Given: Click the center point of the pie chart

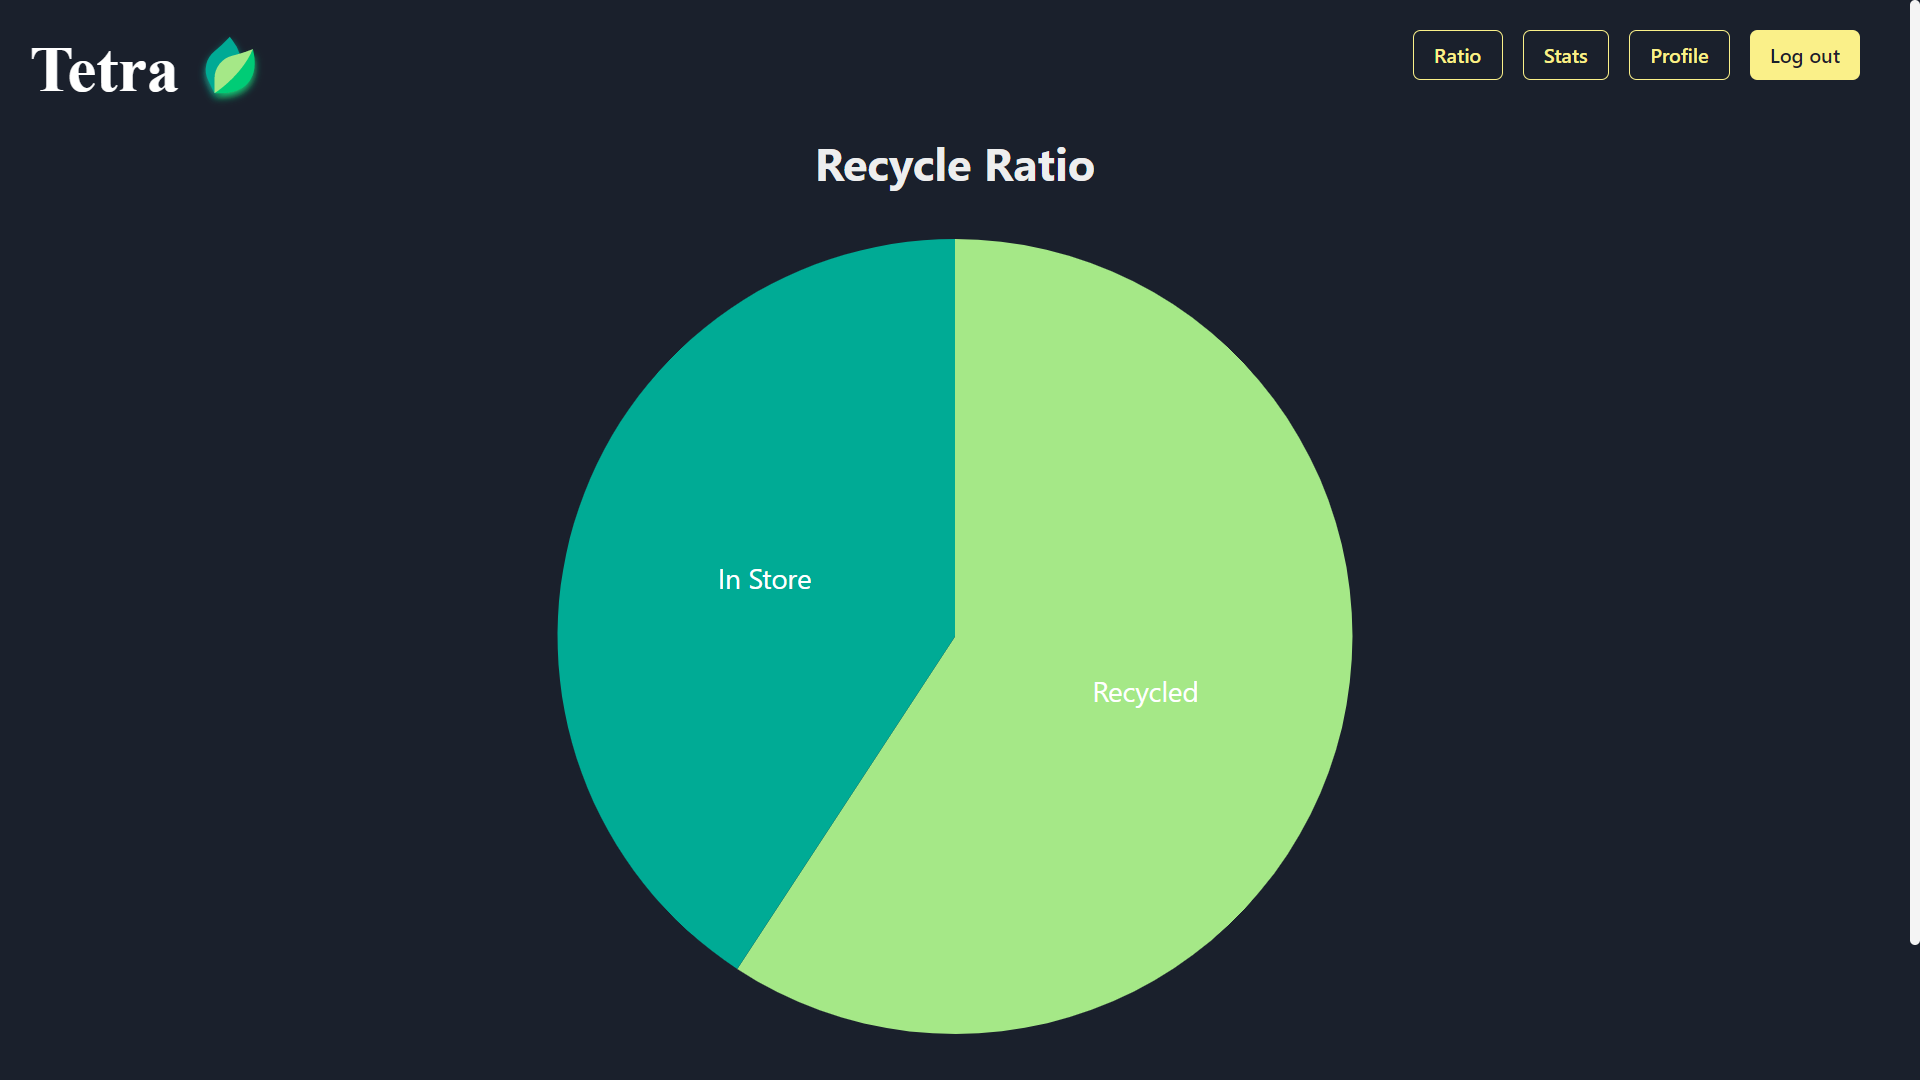Looking at the screenshot, I should pyautogui.click(x=955, y=636).
